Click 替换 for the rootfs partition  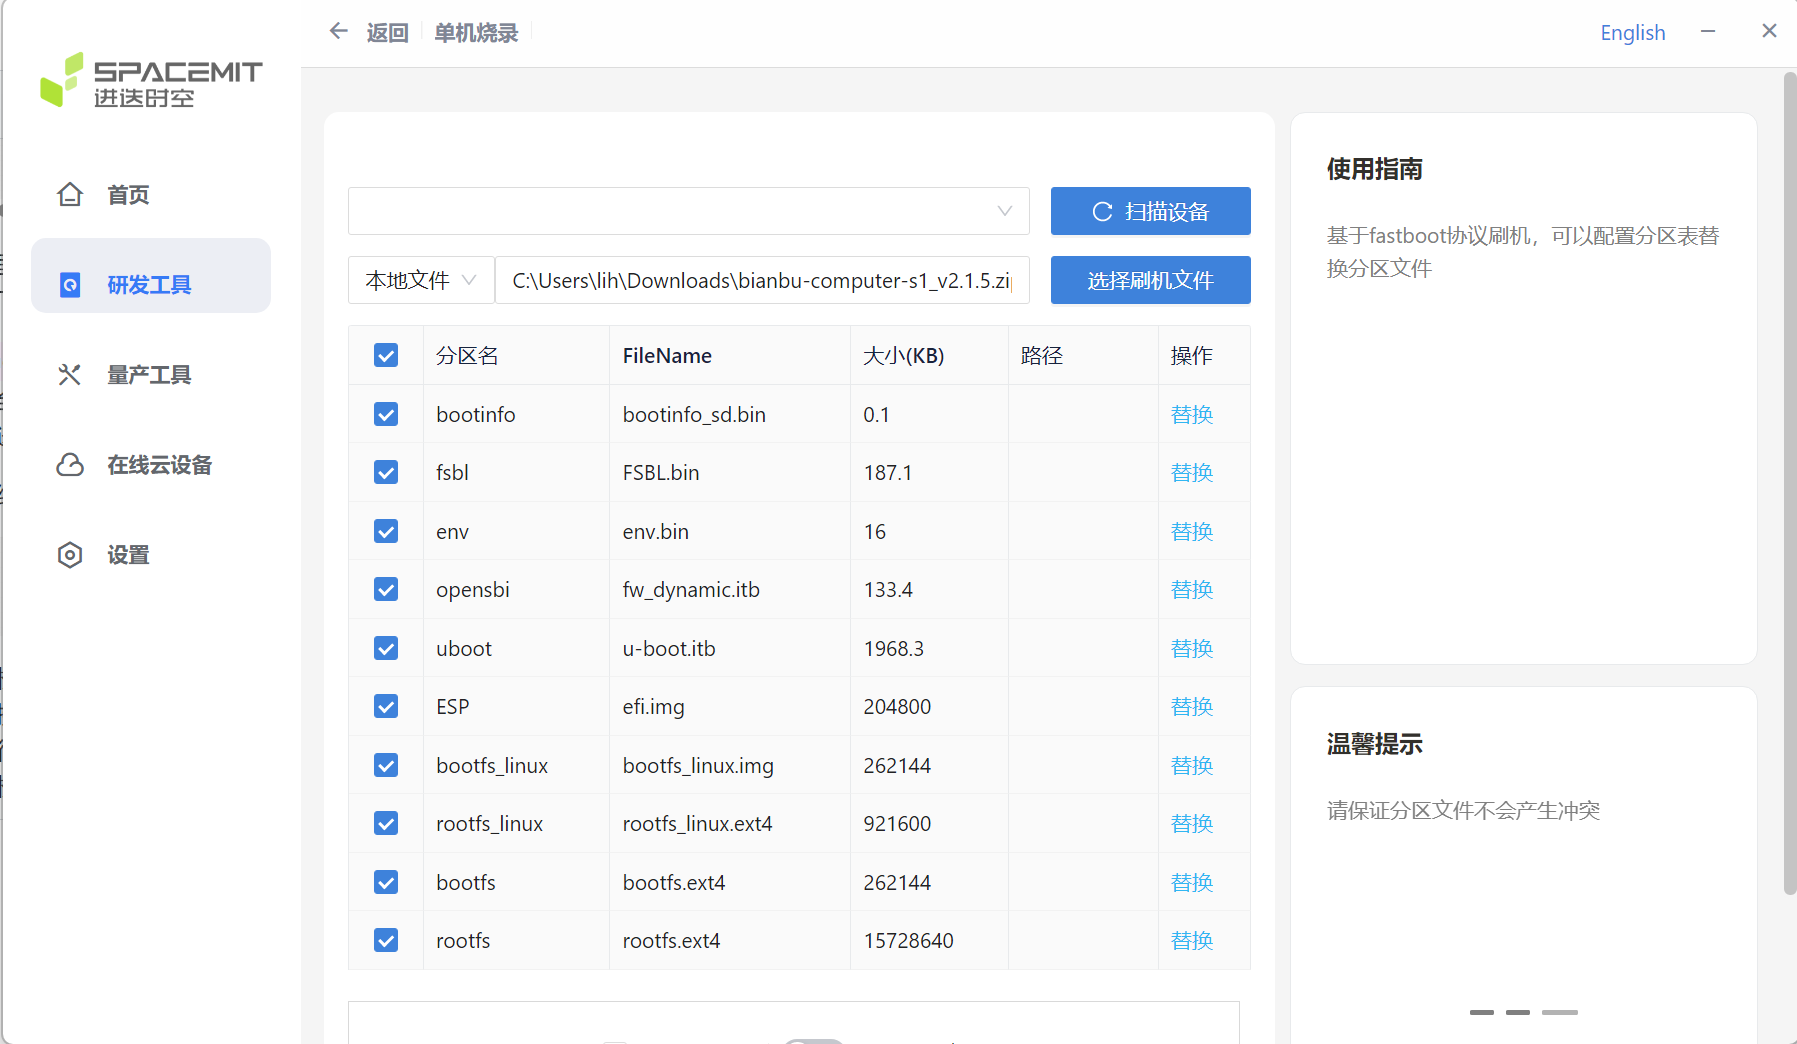tap(1192, 940)
